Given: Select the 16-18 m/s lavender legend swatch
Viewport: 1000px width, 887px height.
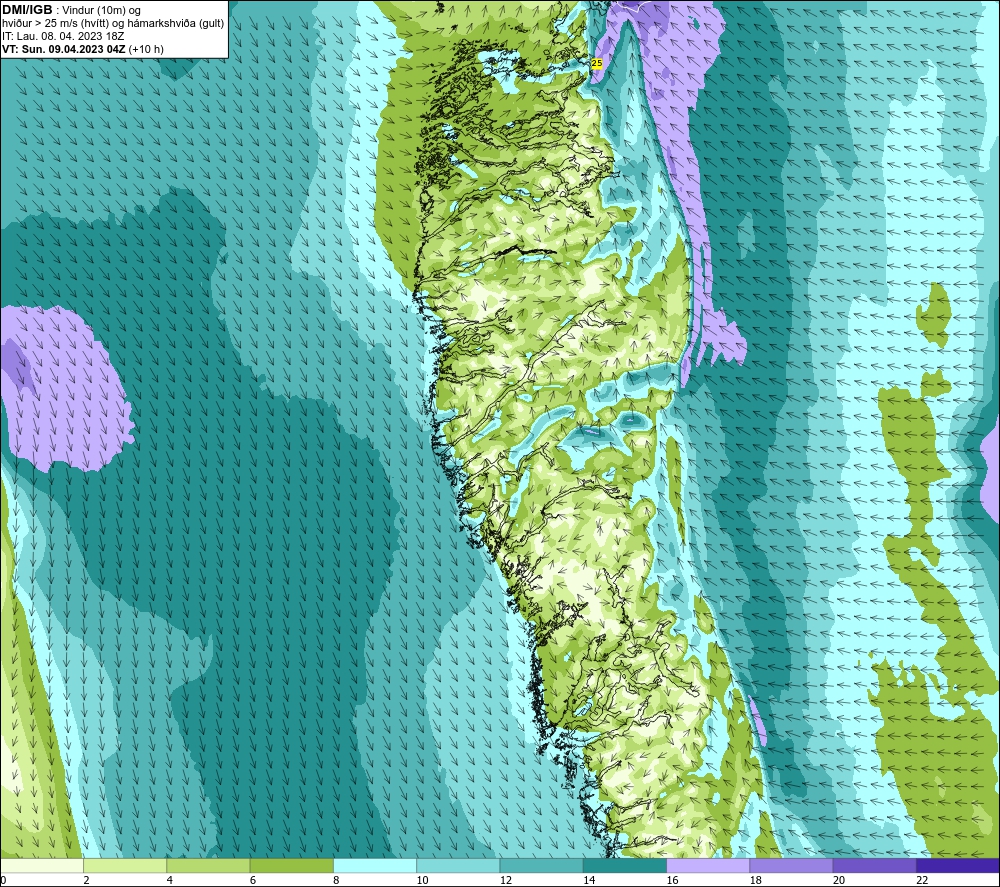Looking at the screenshot, I should [708, 866].
